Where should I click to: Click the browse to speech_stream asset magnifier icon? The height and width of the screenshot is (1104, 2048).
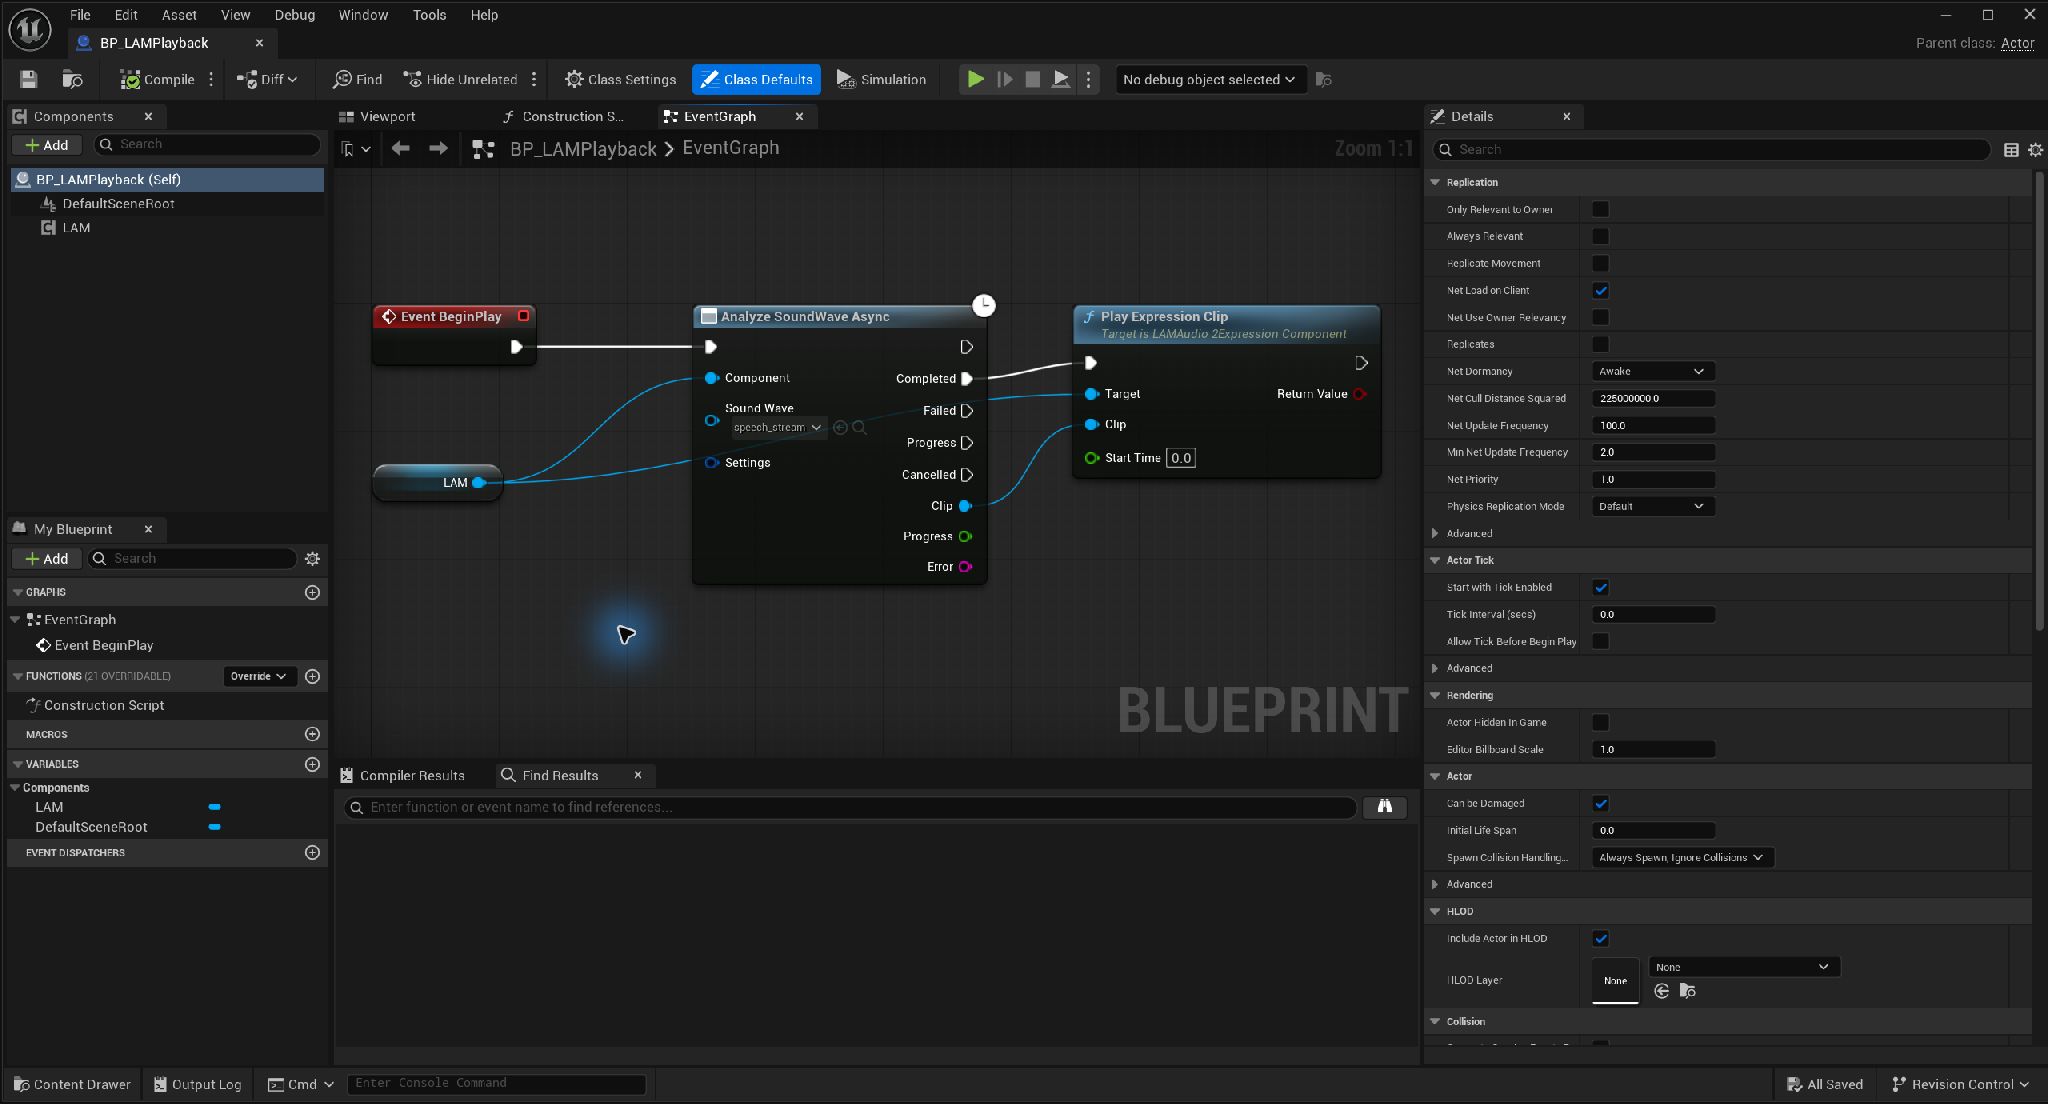pyautogui.click(x=859, y=427)
